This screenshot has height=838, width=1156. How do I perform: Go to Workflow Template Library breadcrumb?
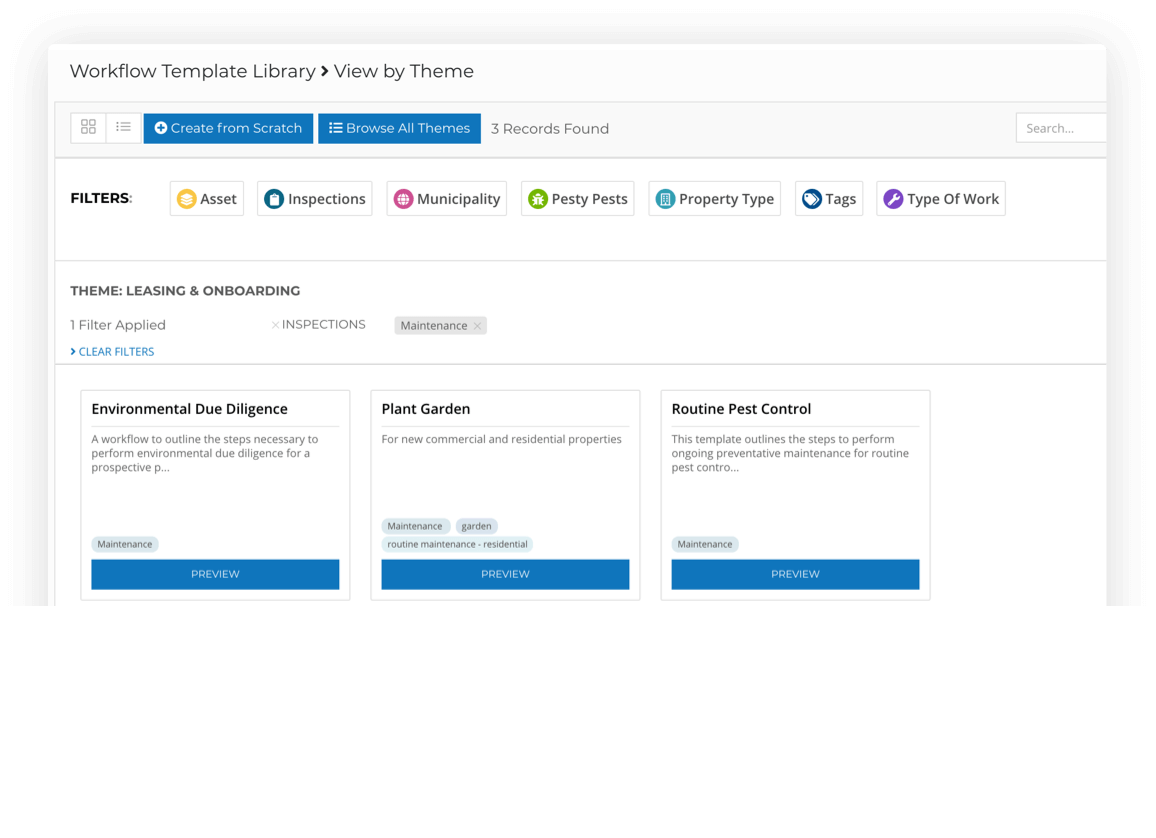point(192,71)
